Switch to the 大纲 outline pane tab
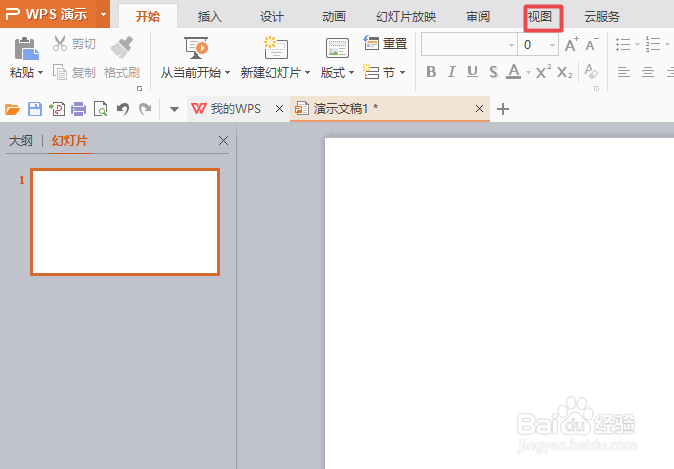674x469 pixels. [21, 141]
